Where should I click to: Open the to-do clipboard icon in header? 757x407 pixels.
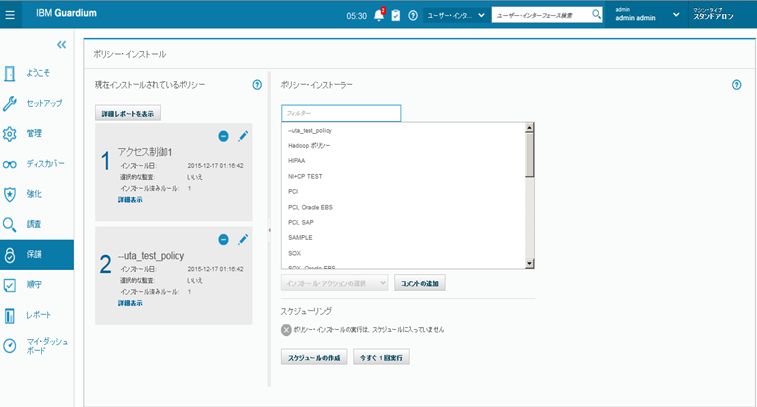tap(396, 16)
